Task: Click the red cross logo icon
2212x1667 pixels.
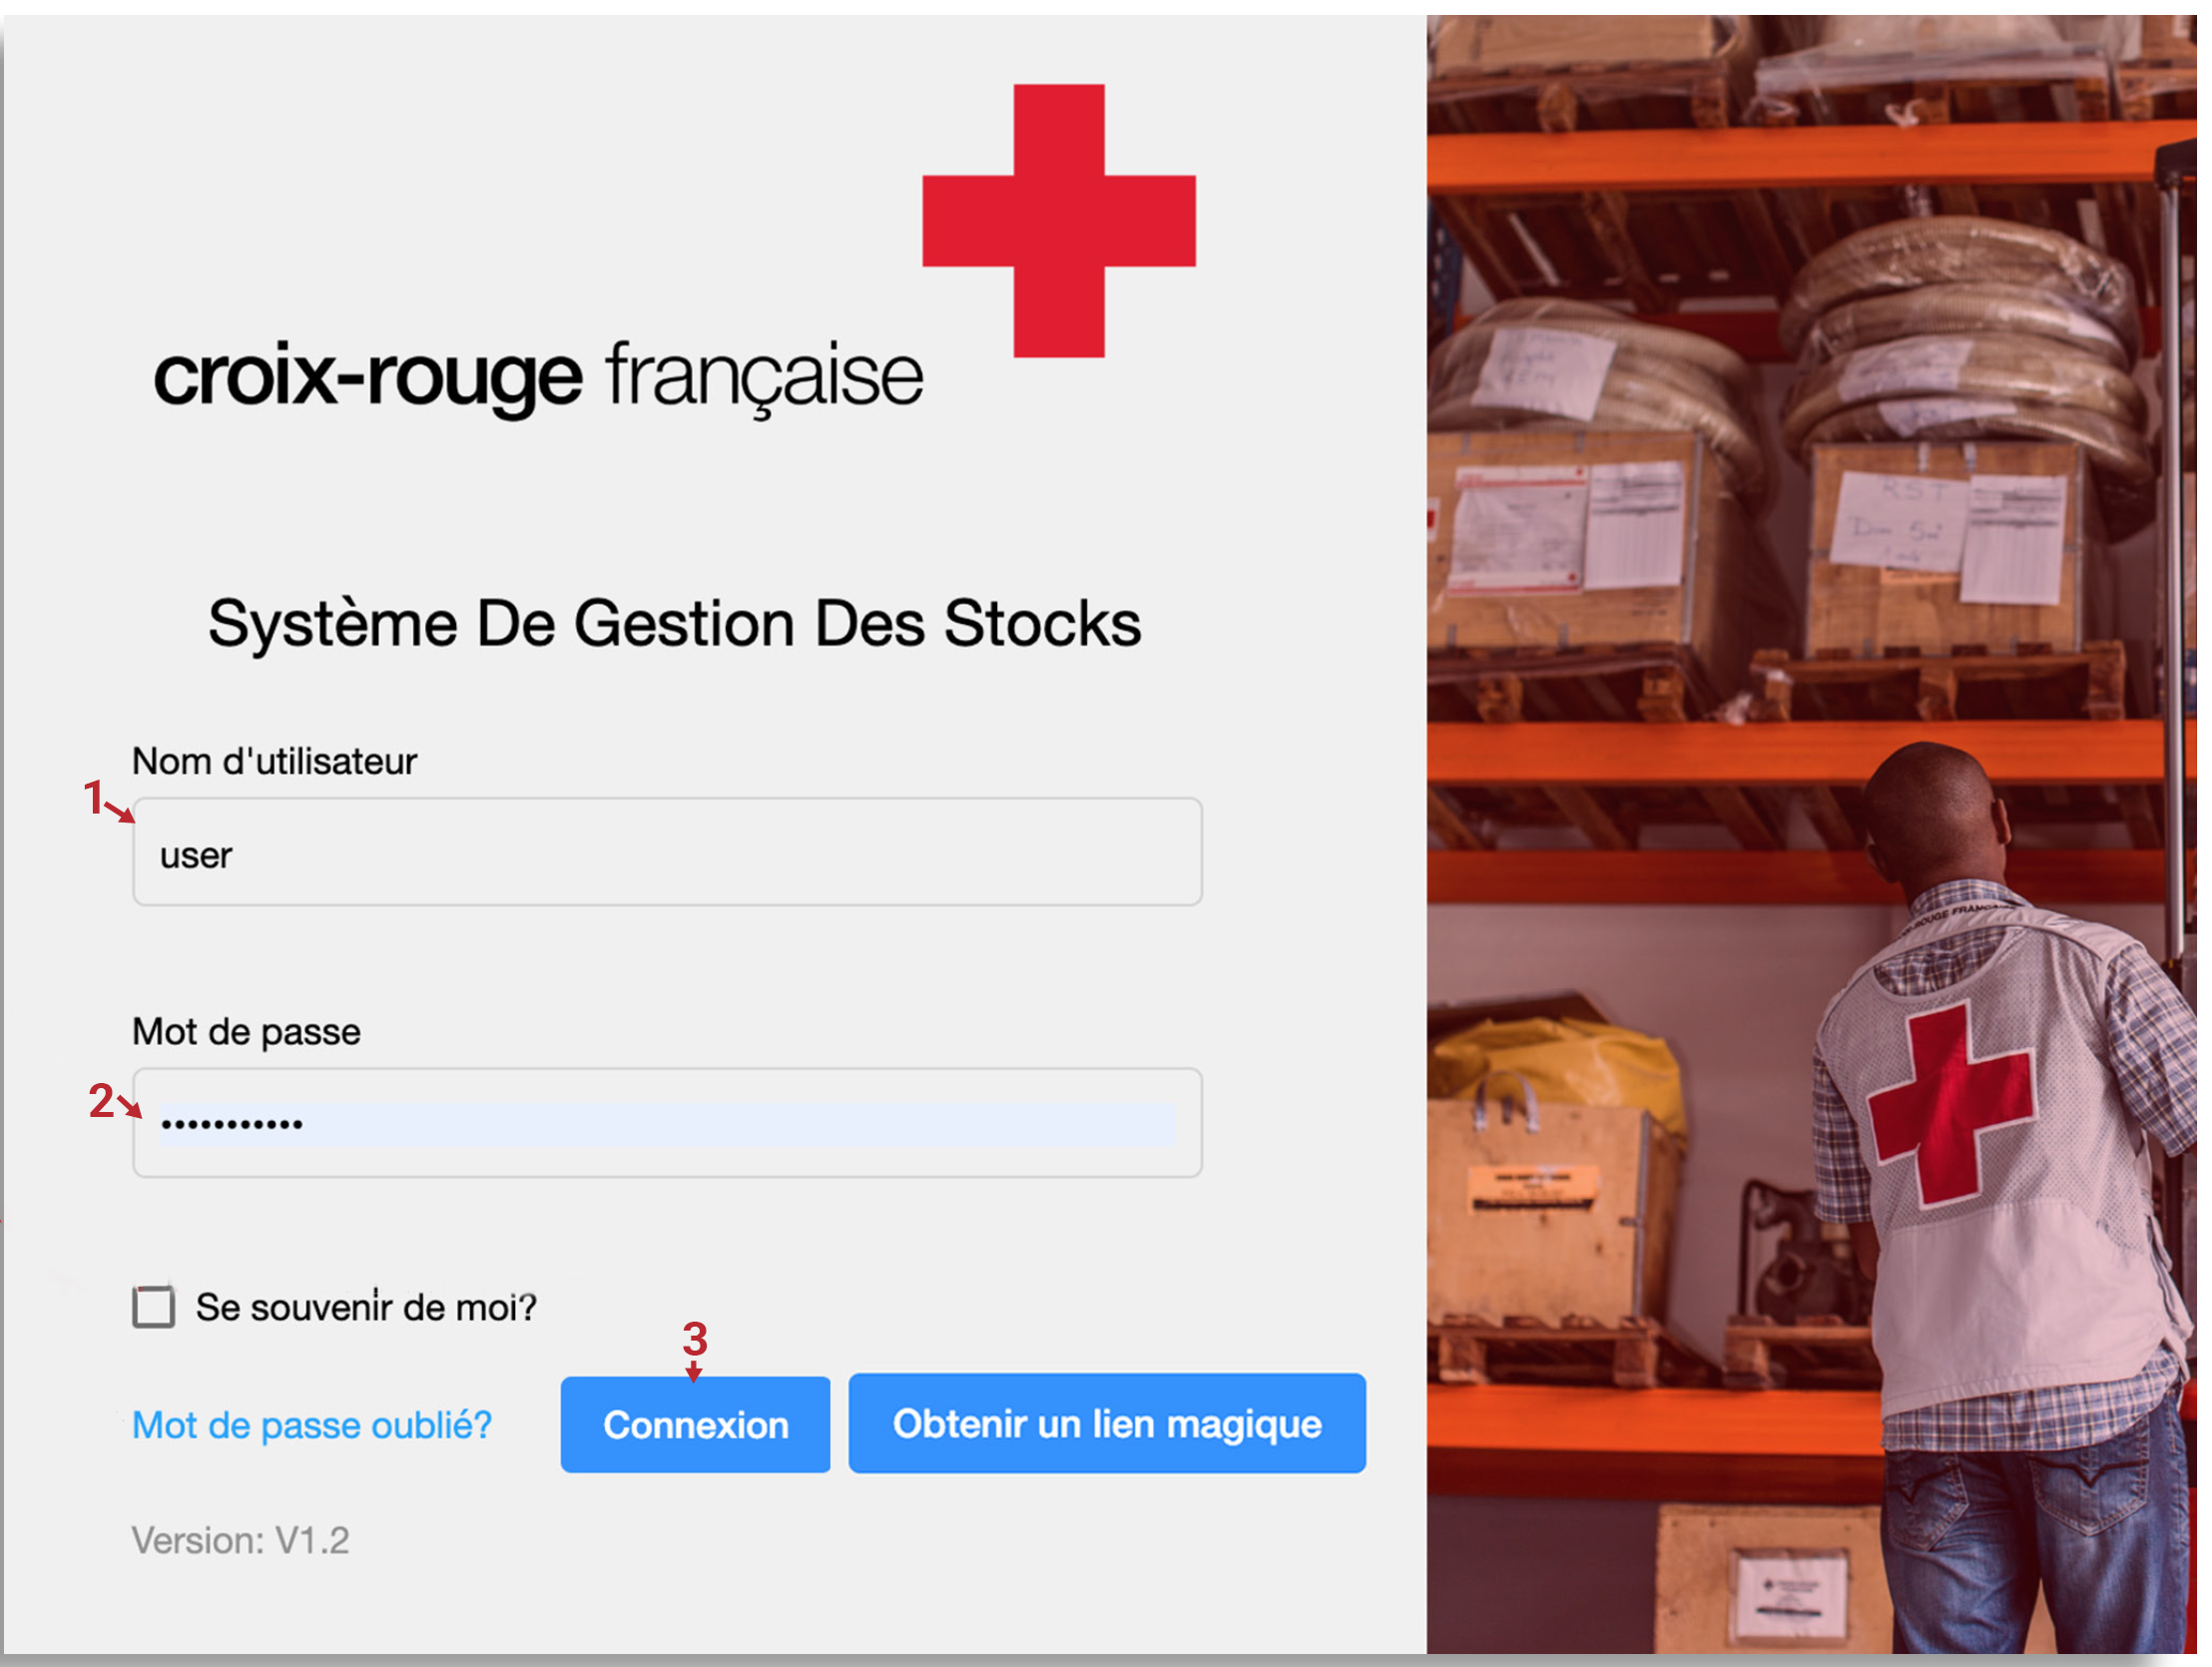Action: pos(1058,221)
